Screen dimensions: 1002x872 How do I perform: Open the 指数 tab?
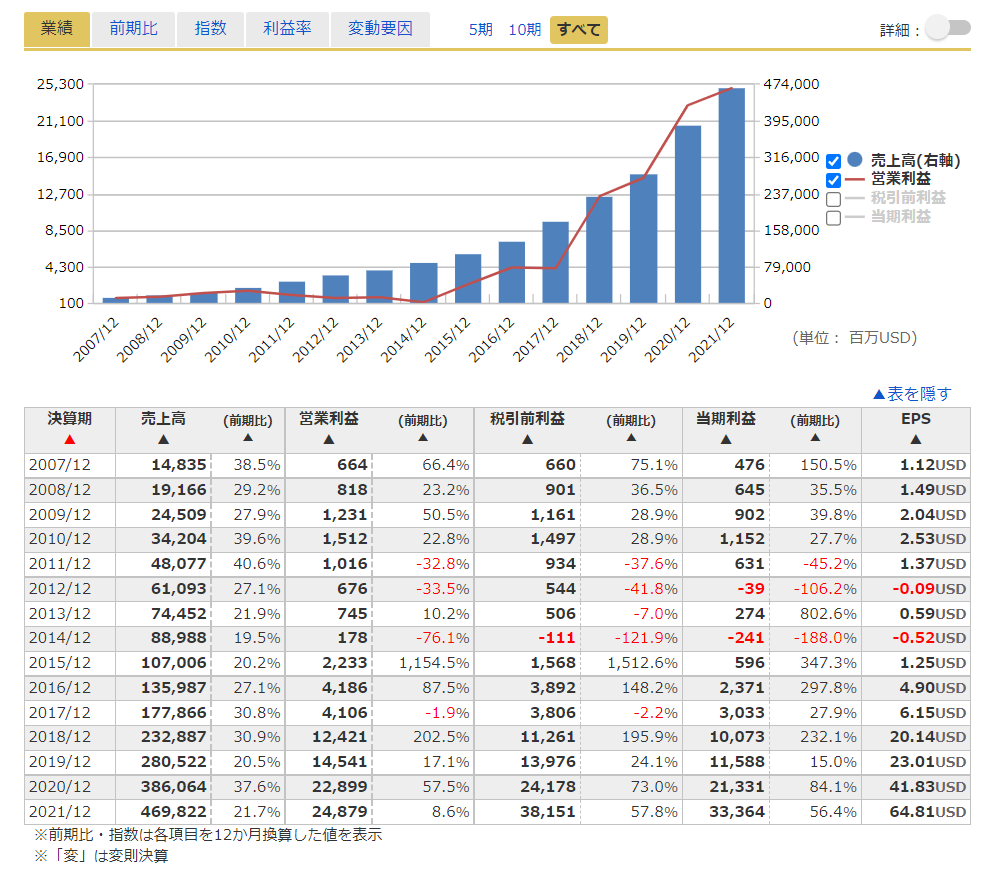[211, 29]
